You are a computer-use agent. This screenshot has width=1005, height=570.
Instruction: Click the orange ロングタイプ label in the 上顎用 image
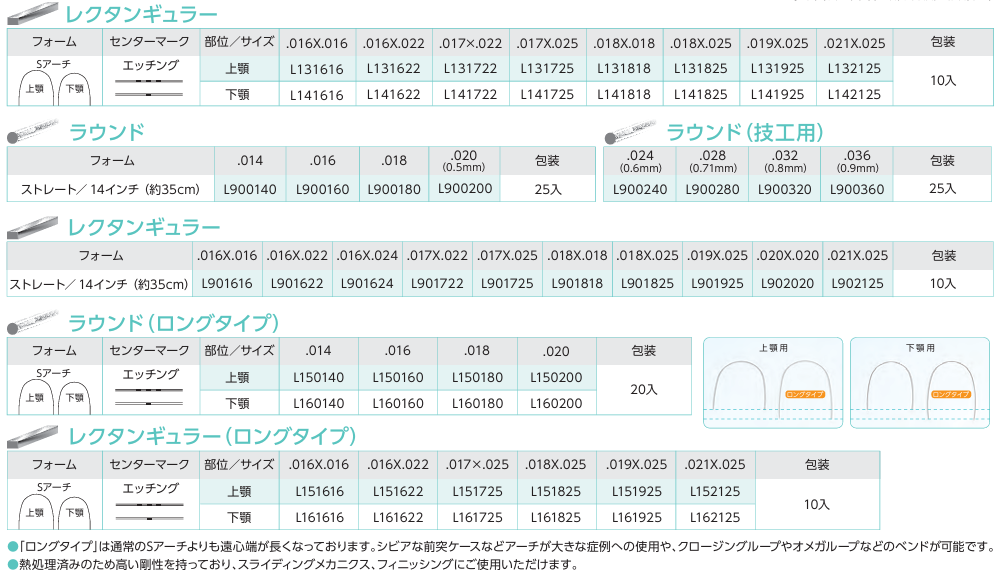[x=805, y=395]
